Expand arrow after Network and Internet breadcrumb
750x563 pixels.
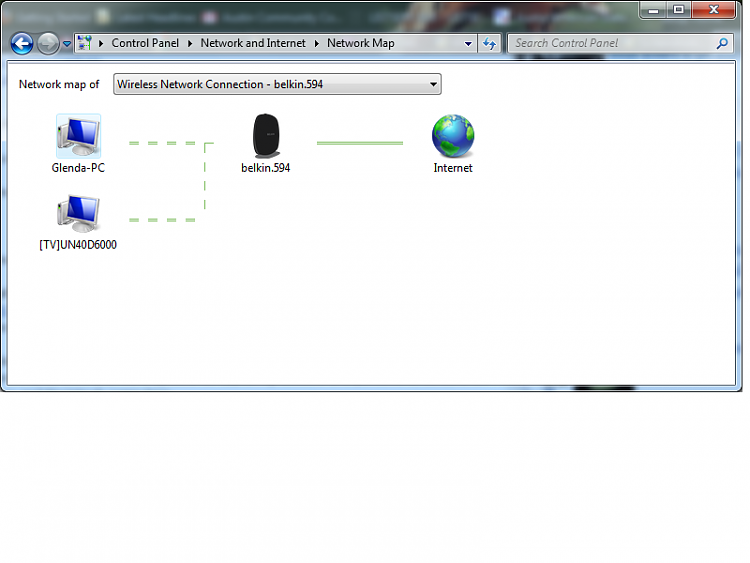[317, 44]
